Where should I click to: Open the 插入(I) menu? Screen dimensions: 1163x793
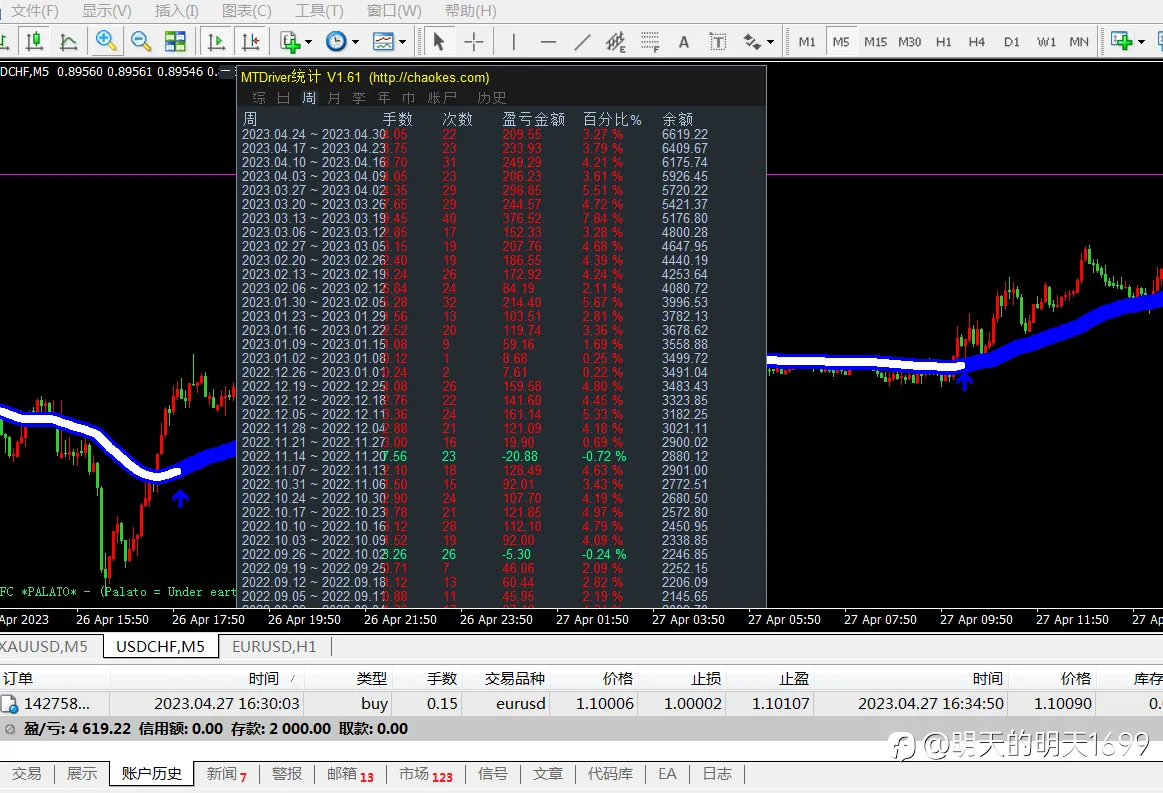coord(177,11)
